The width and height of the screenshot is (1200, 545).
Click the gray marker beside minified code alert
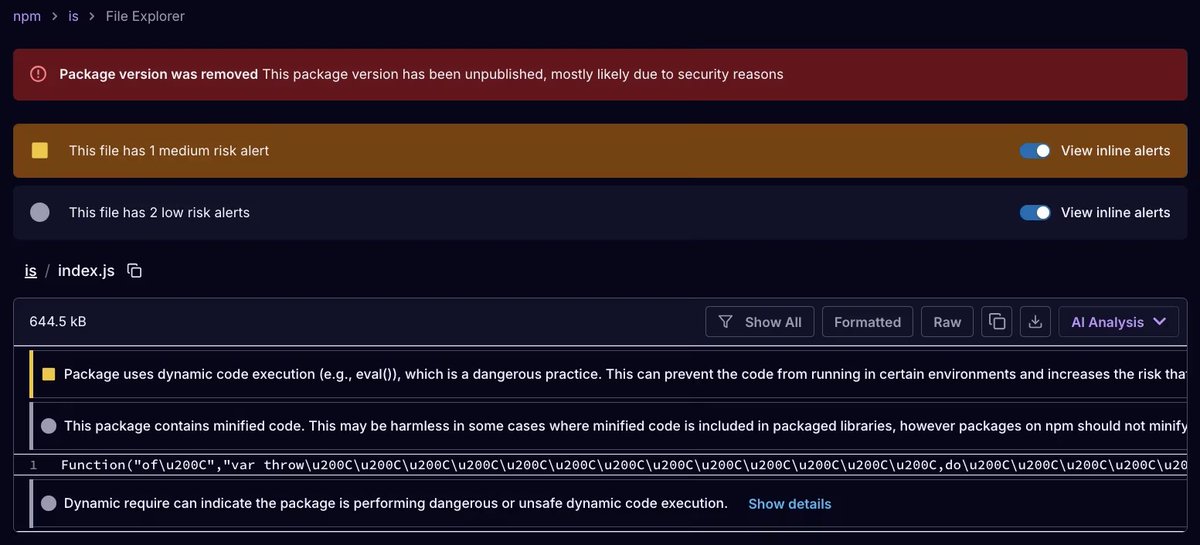coord(48,426)
